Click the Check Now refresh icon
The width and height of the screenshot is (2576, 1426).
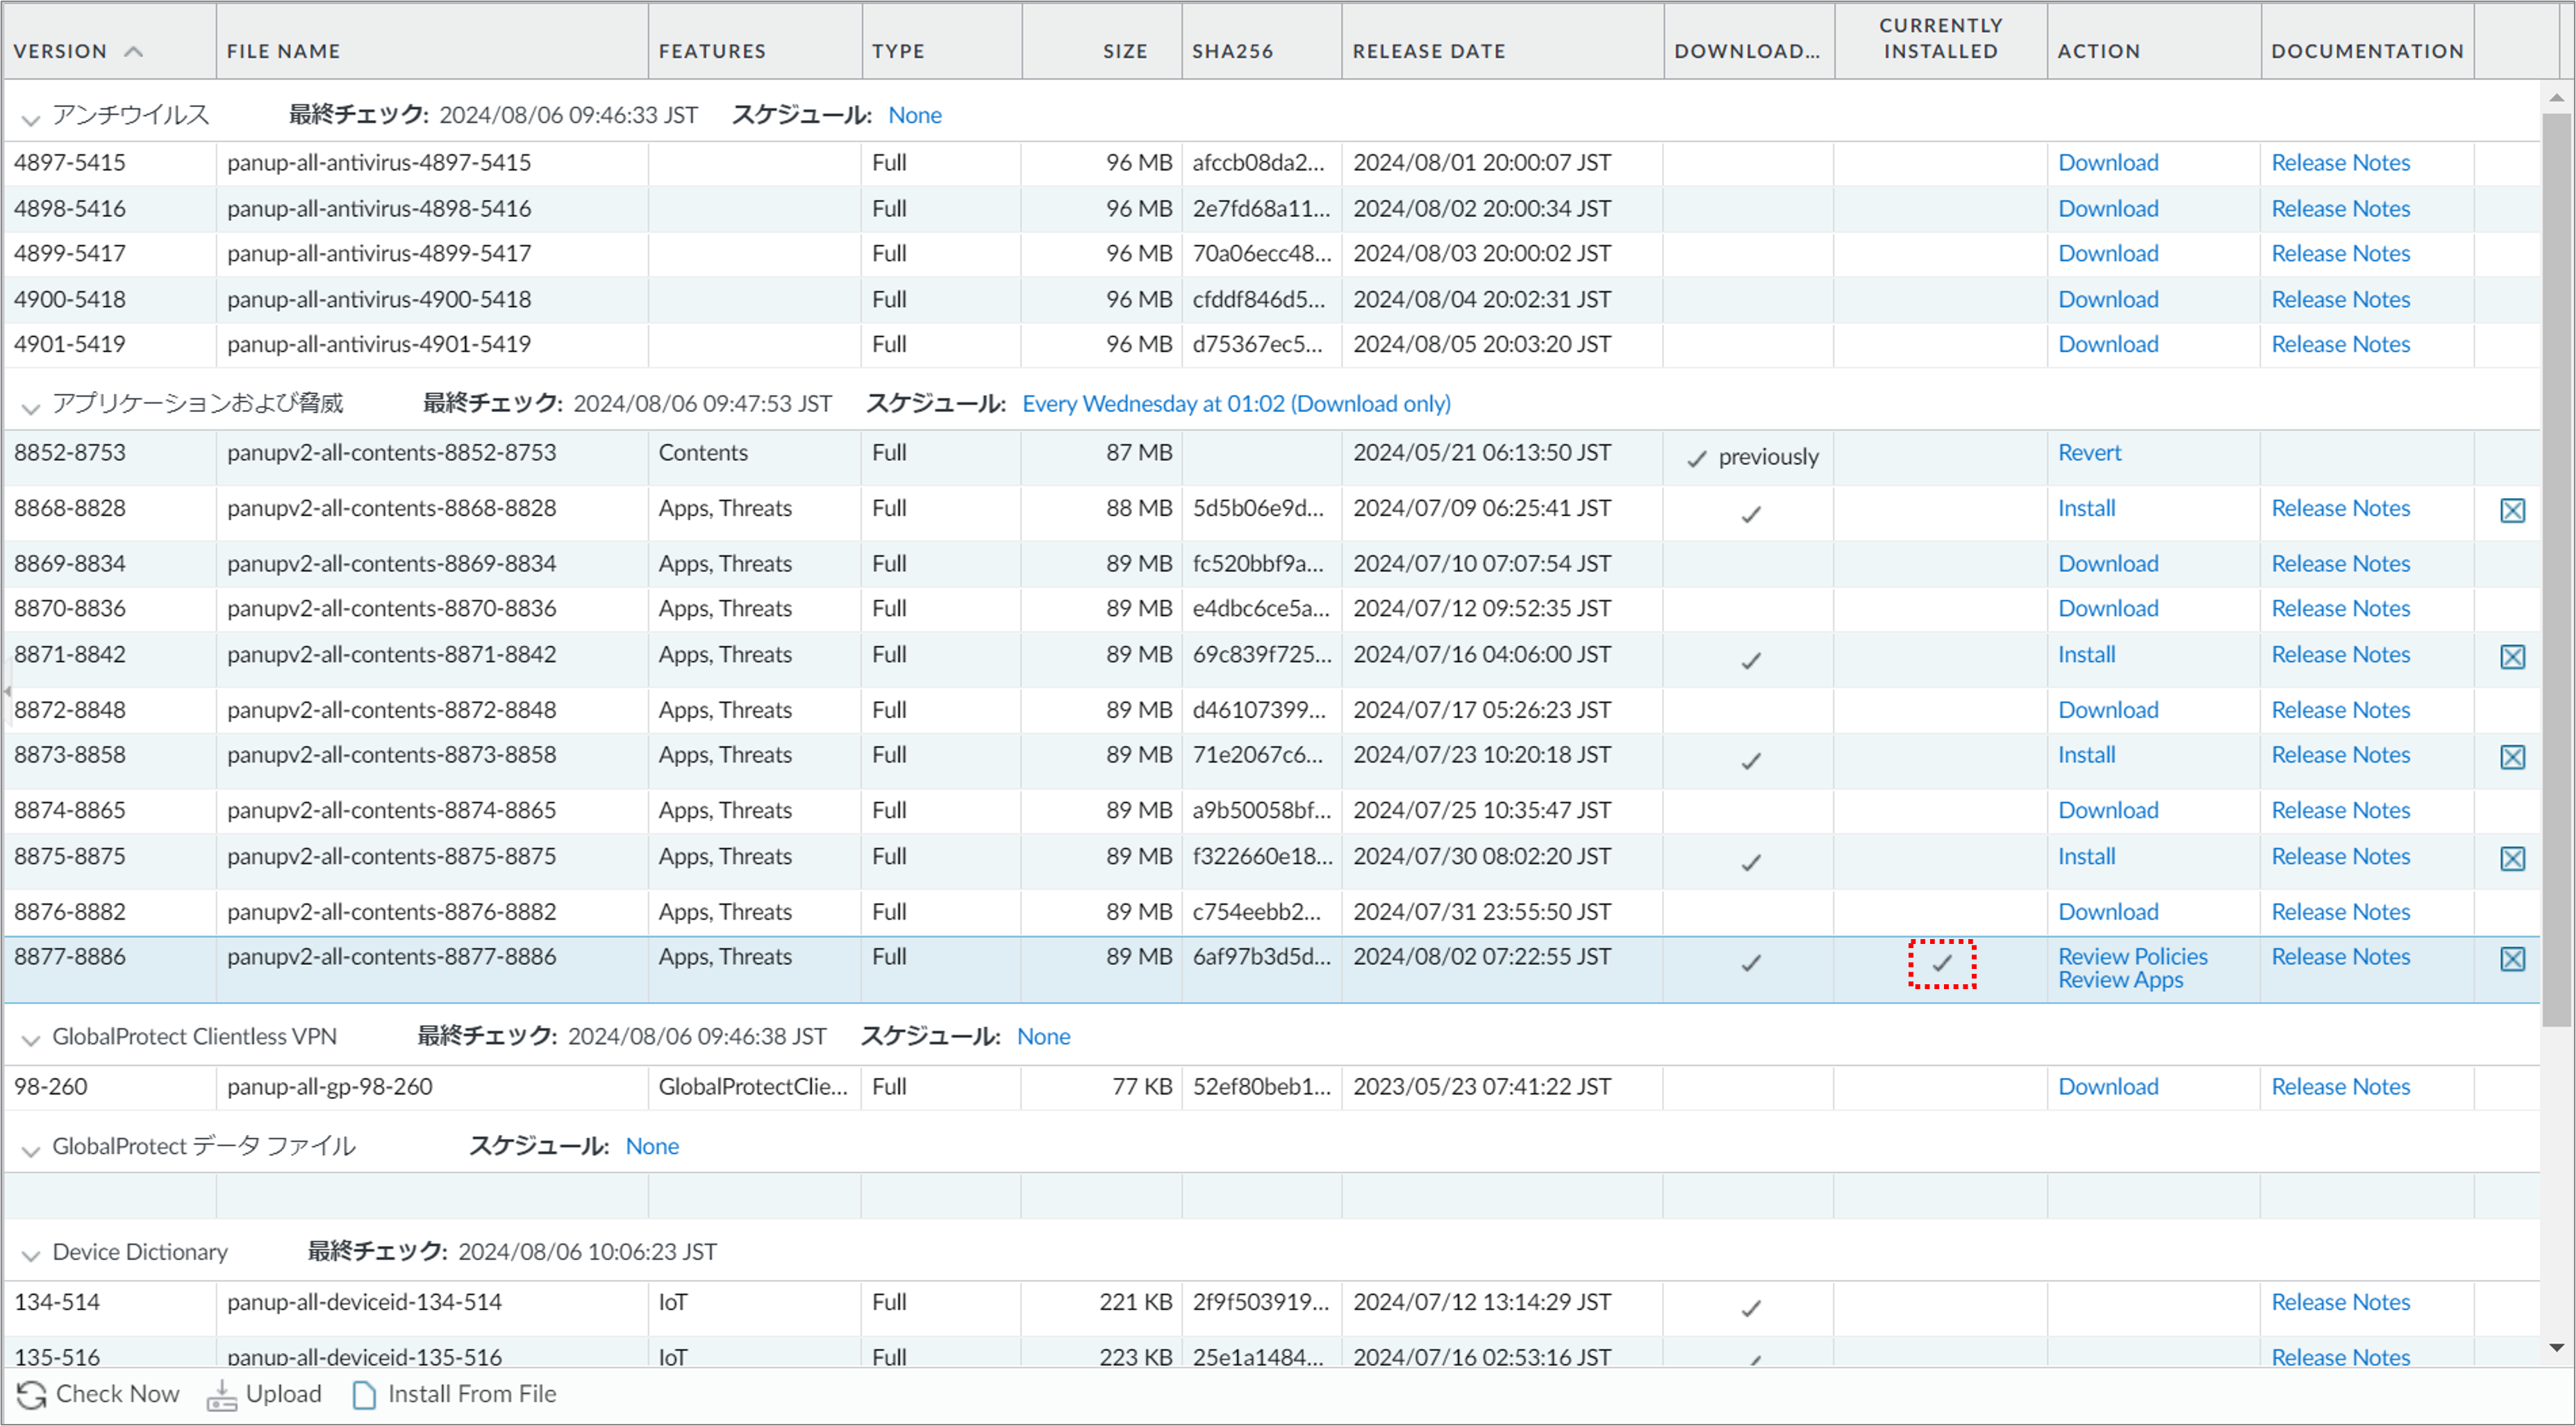click(31, 1394)
